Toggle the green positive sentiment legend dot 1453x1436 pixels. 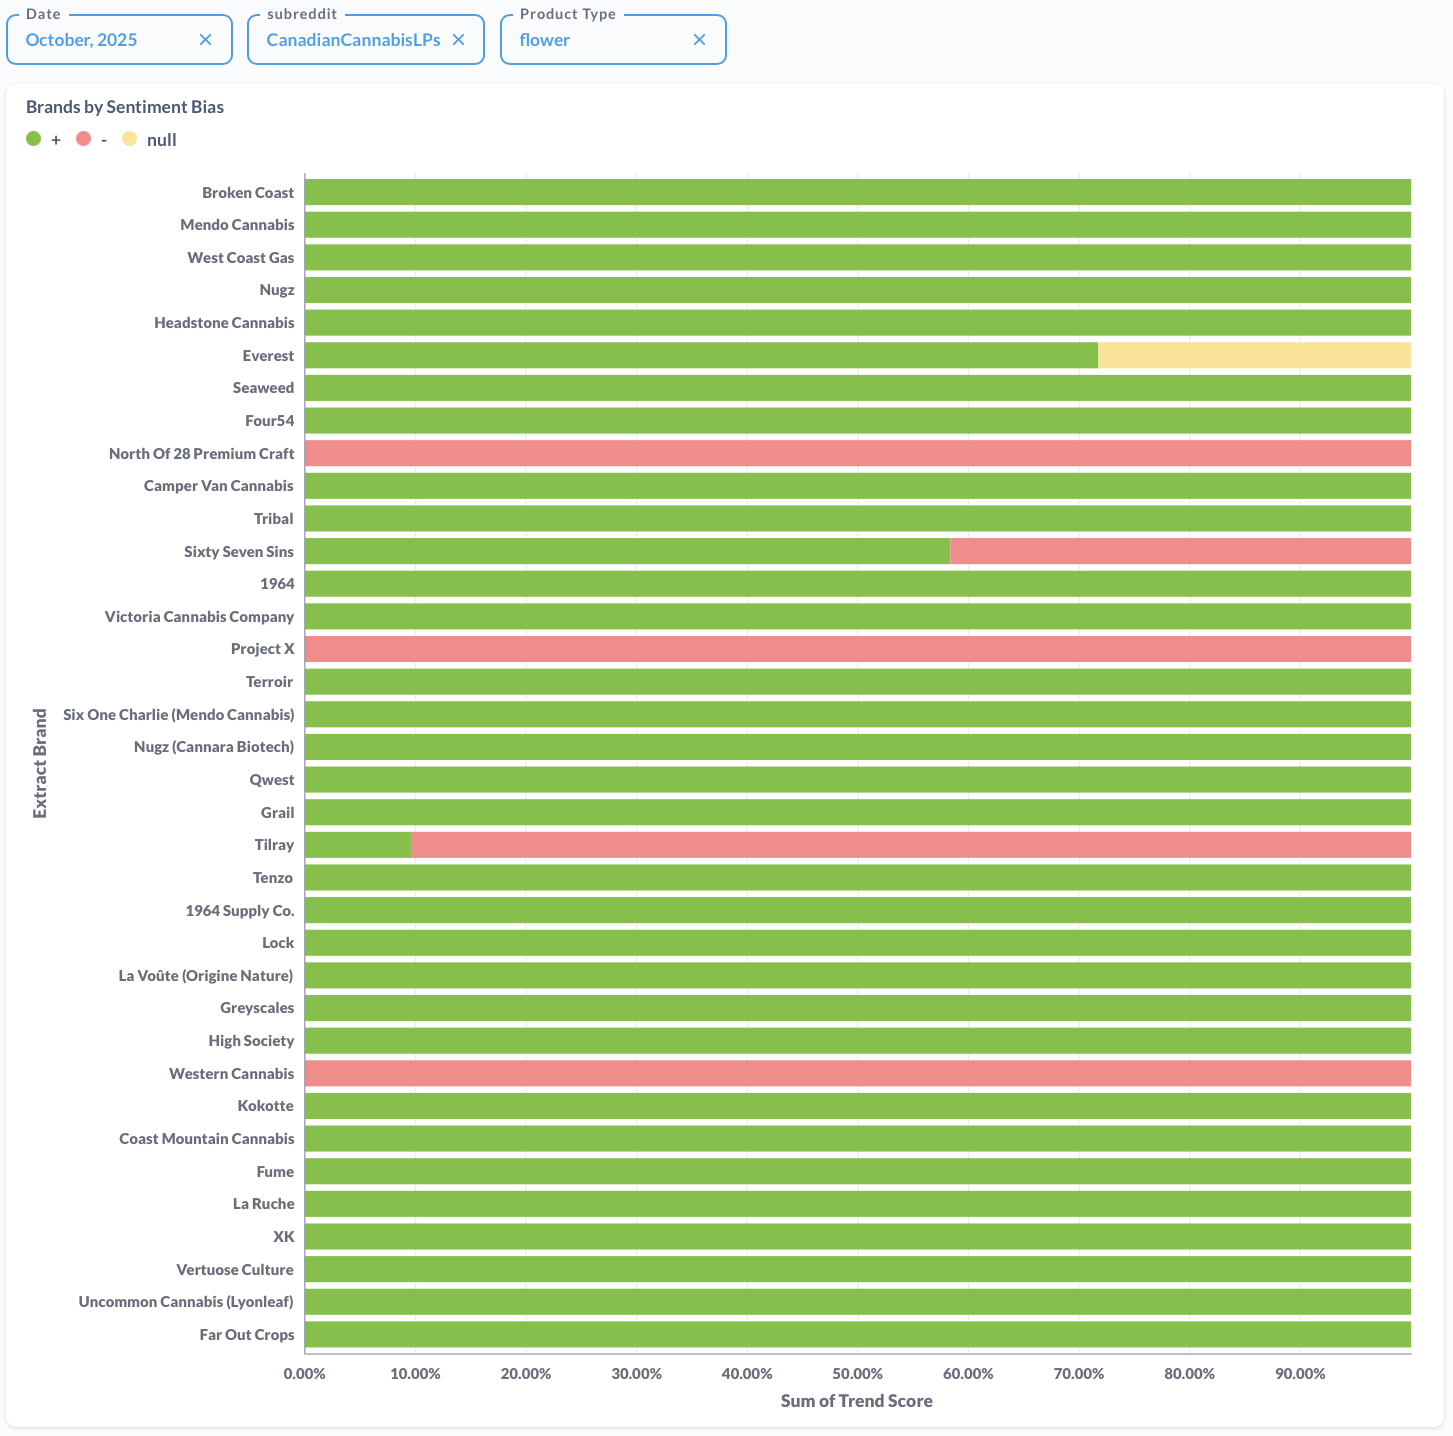tap(34, 140)
